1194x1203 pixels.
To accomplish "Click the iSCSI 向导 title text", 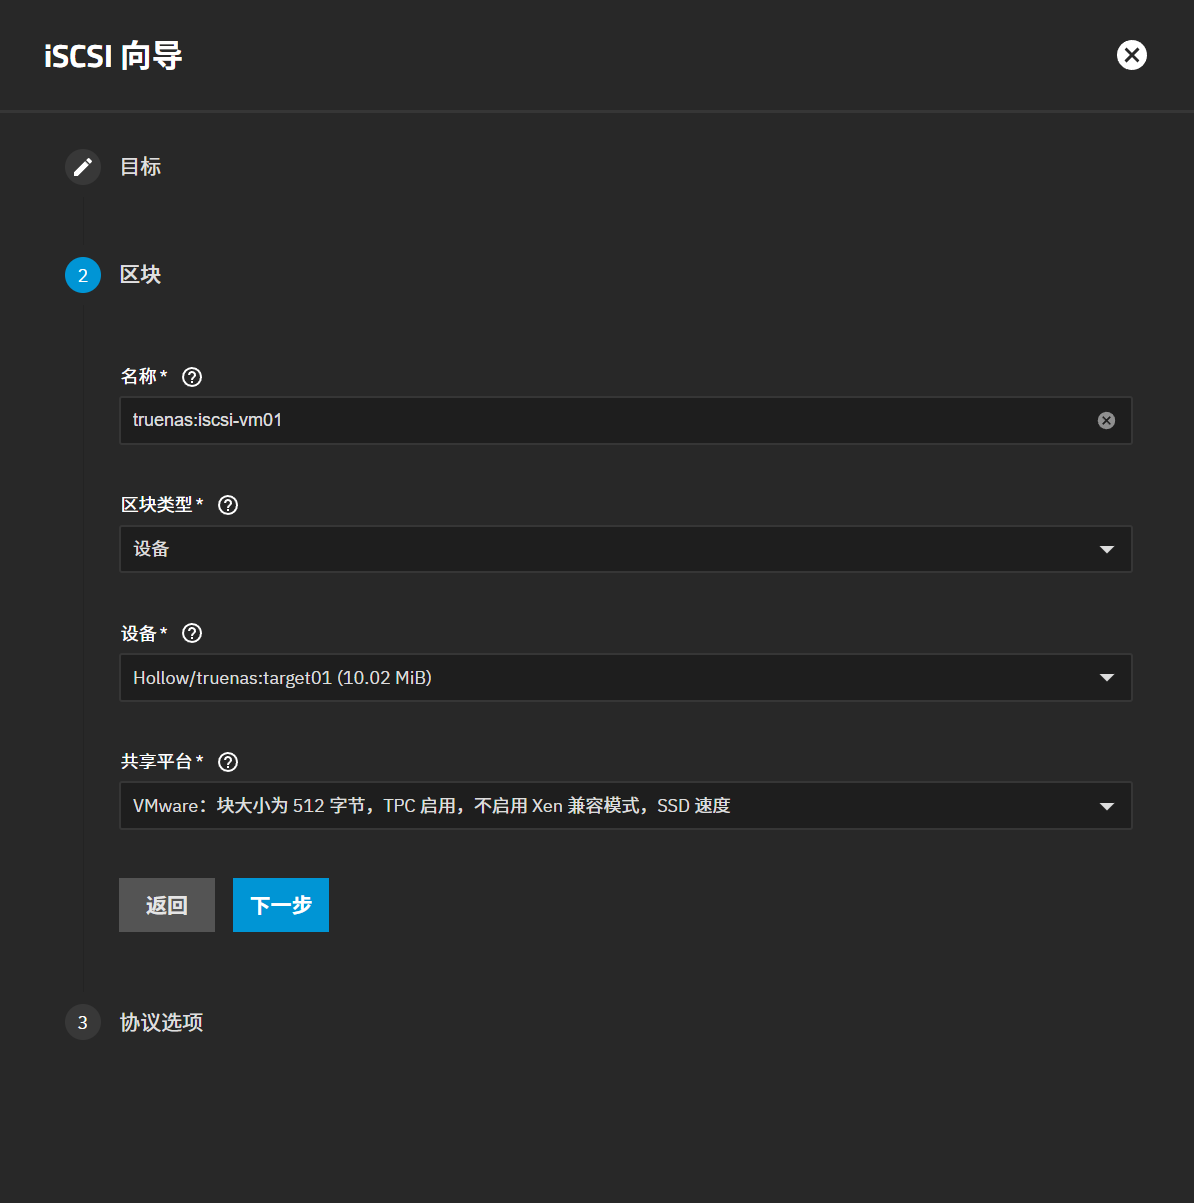I will coord(113,56).
